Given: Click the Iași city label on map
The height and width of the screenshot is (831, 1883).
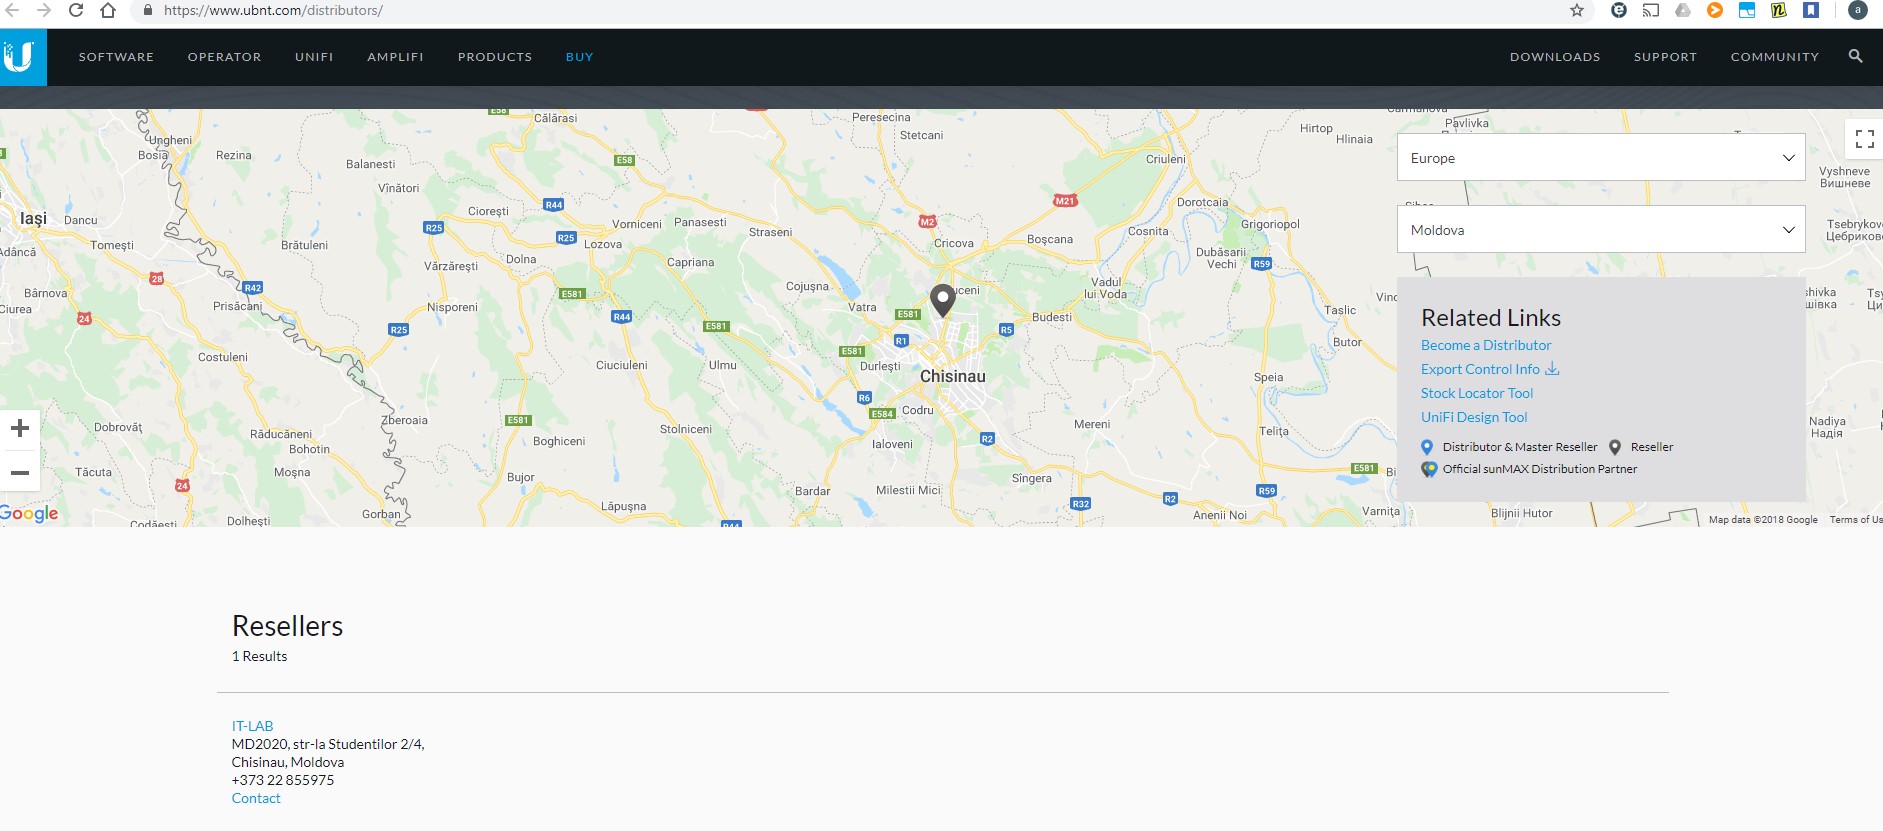Looking at the screenshot, I should point(33,218).
